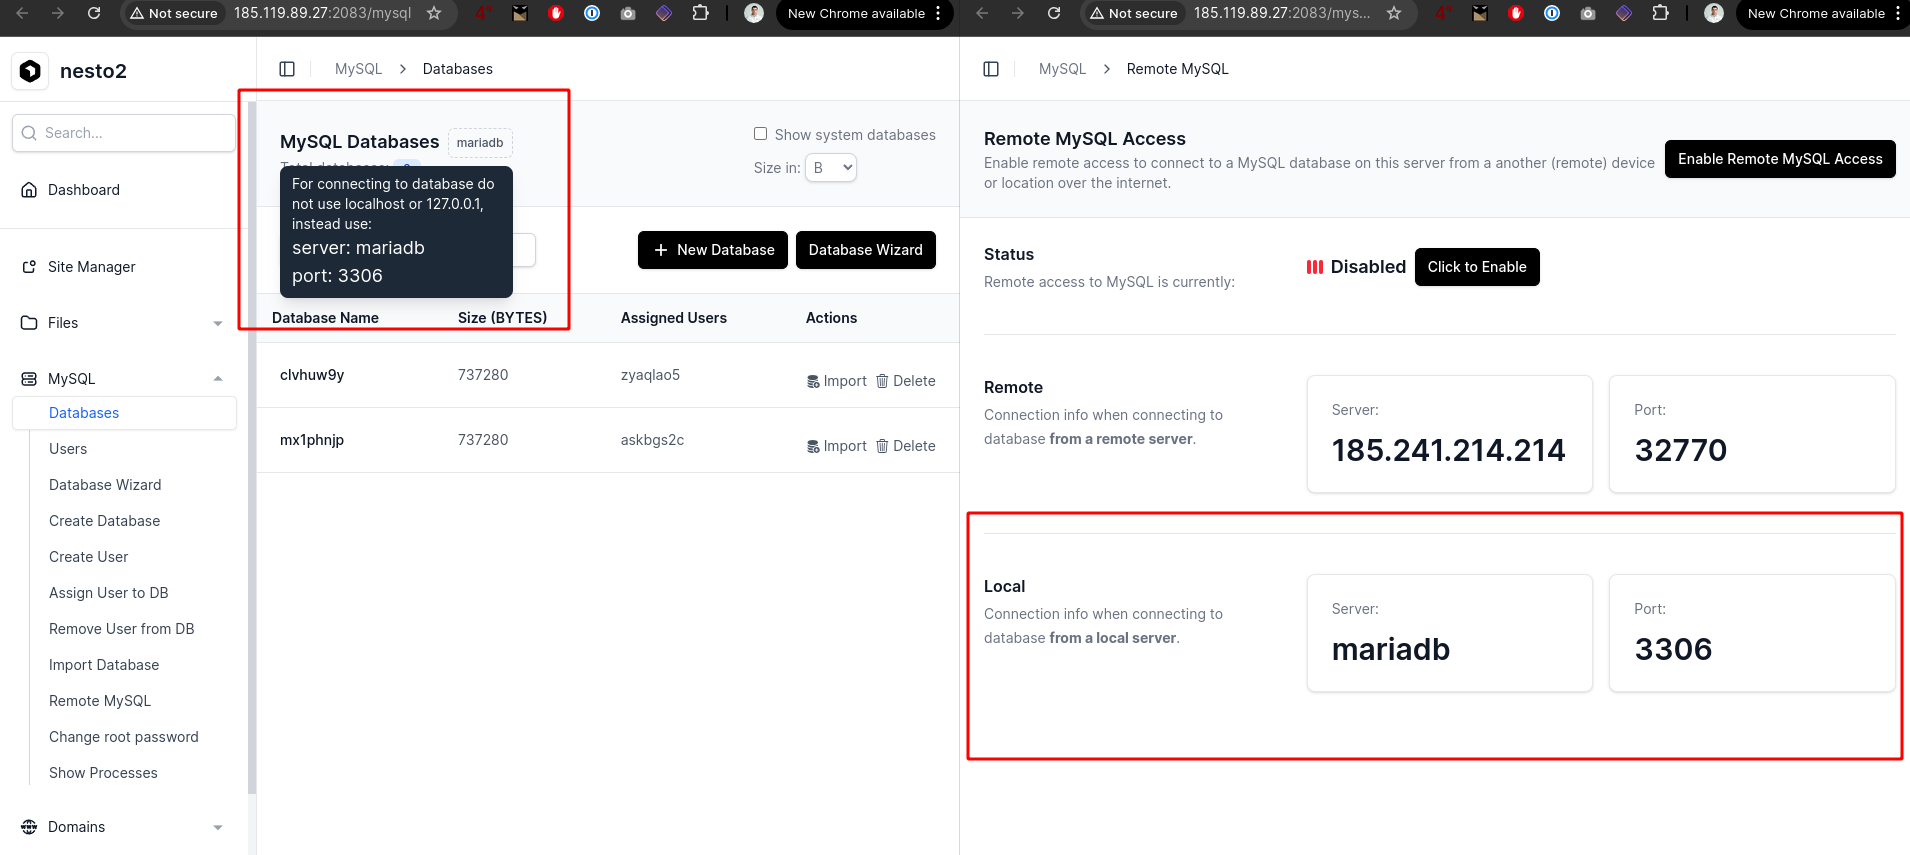The width and height of the screenshot is (1910, 855).
Task: Open Change root password item
Action: (x=124, y=737)
